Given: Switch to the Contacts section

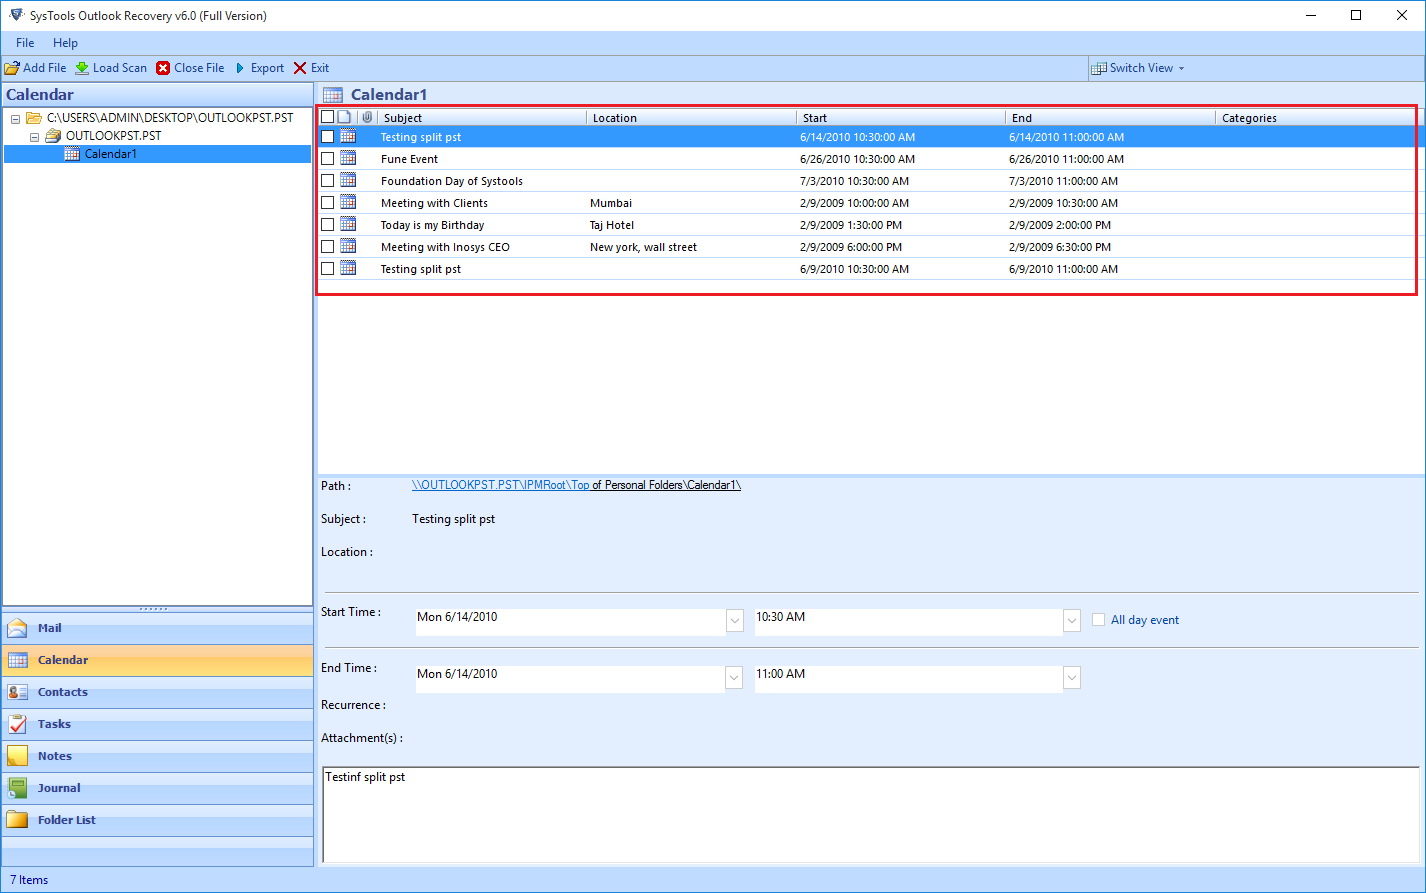Looking at the screenshot, I should tap(158, 692).
